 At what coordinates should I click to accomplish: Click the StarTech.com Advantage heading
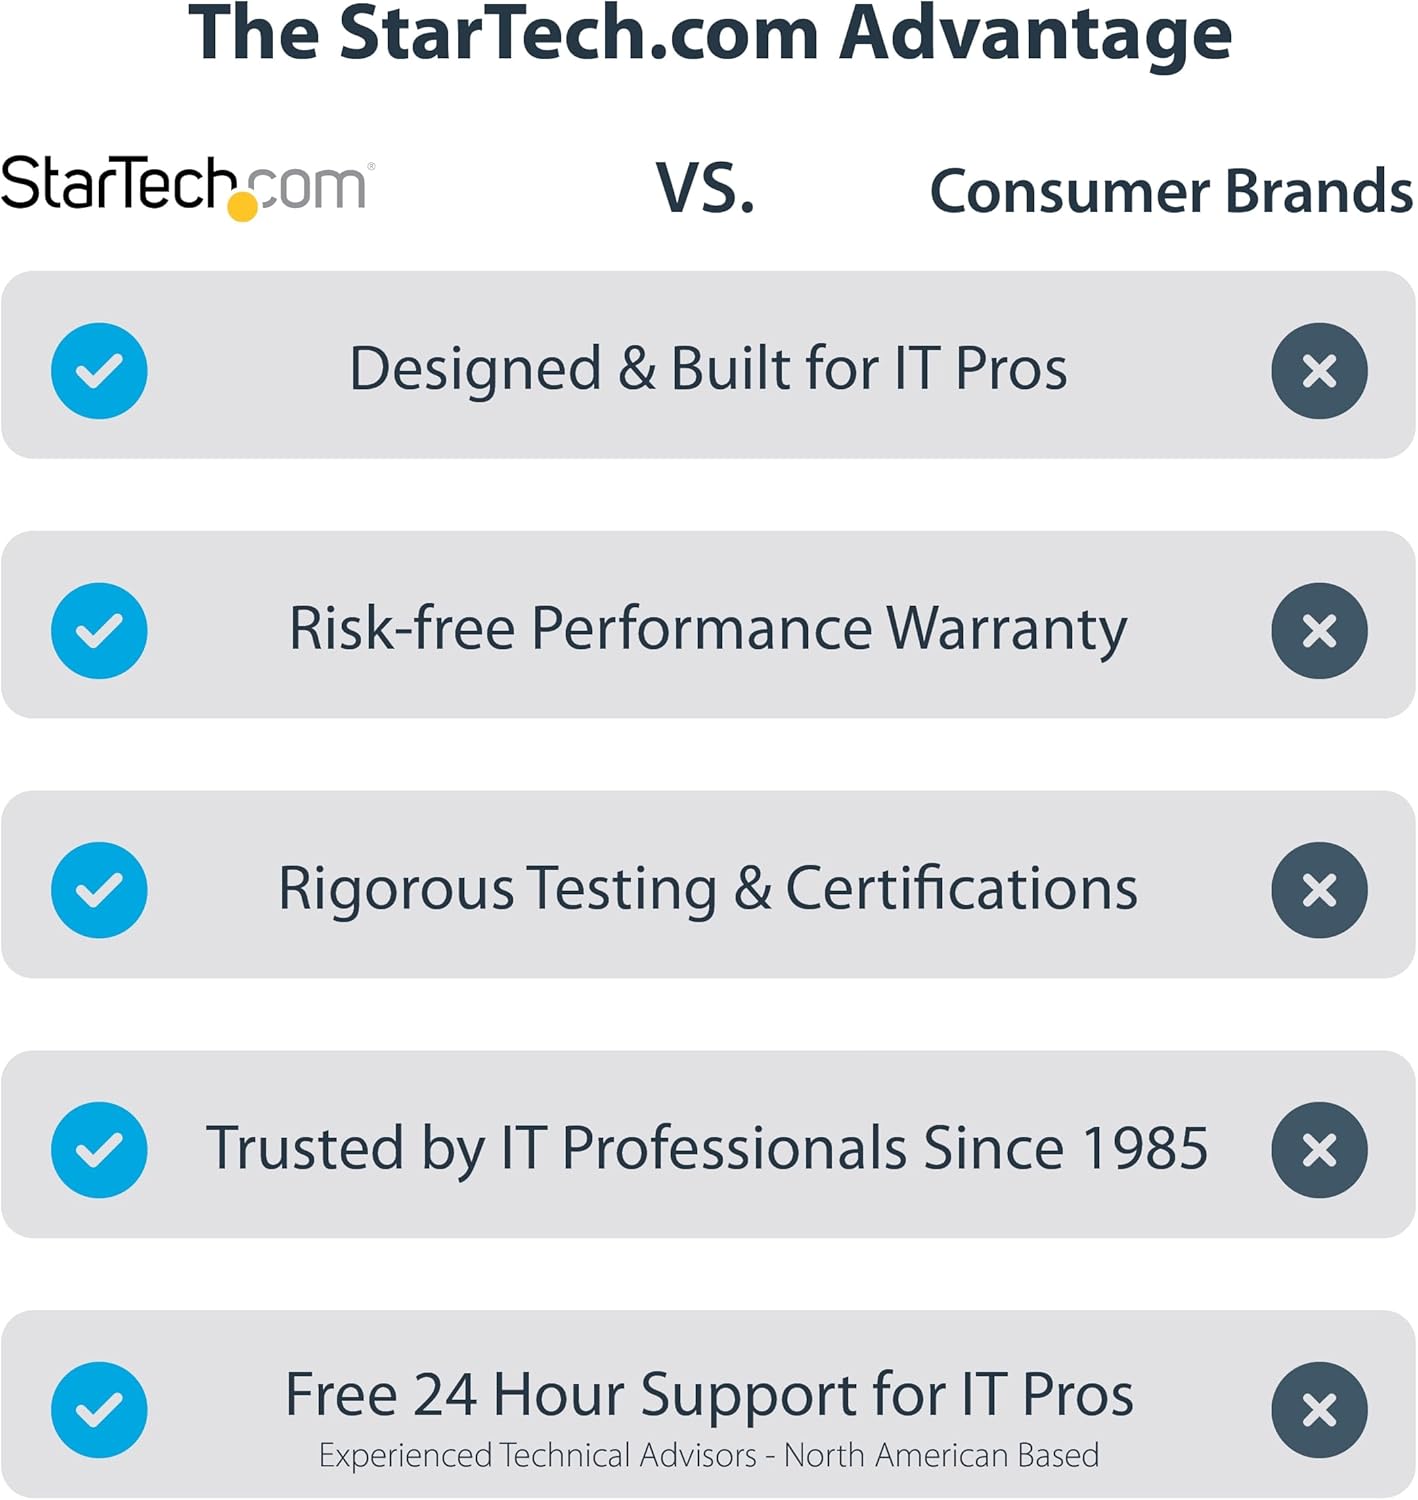[x=709, y=34]
